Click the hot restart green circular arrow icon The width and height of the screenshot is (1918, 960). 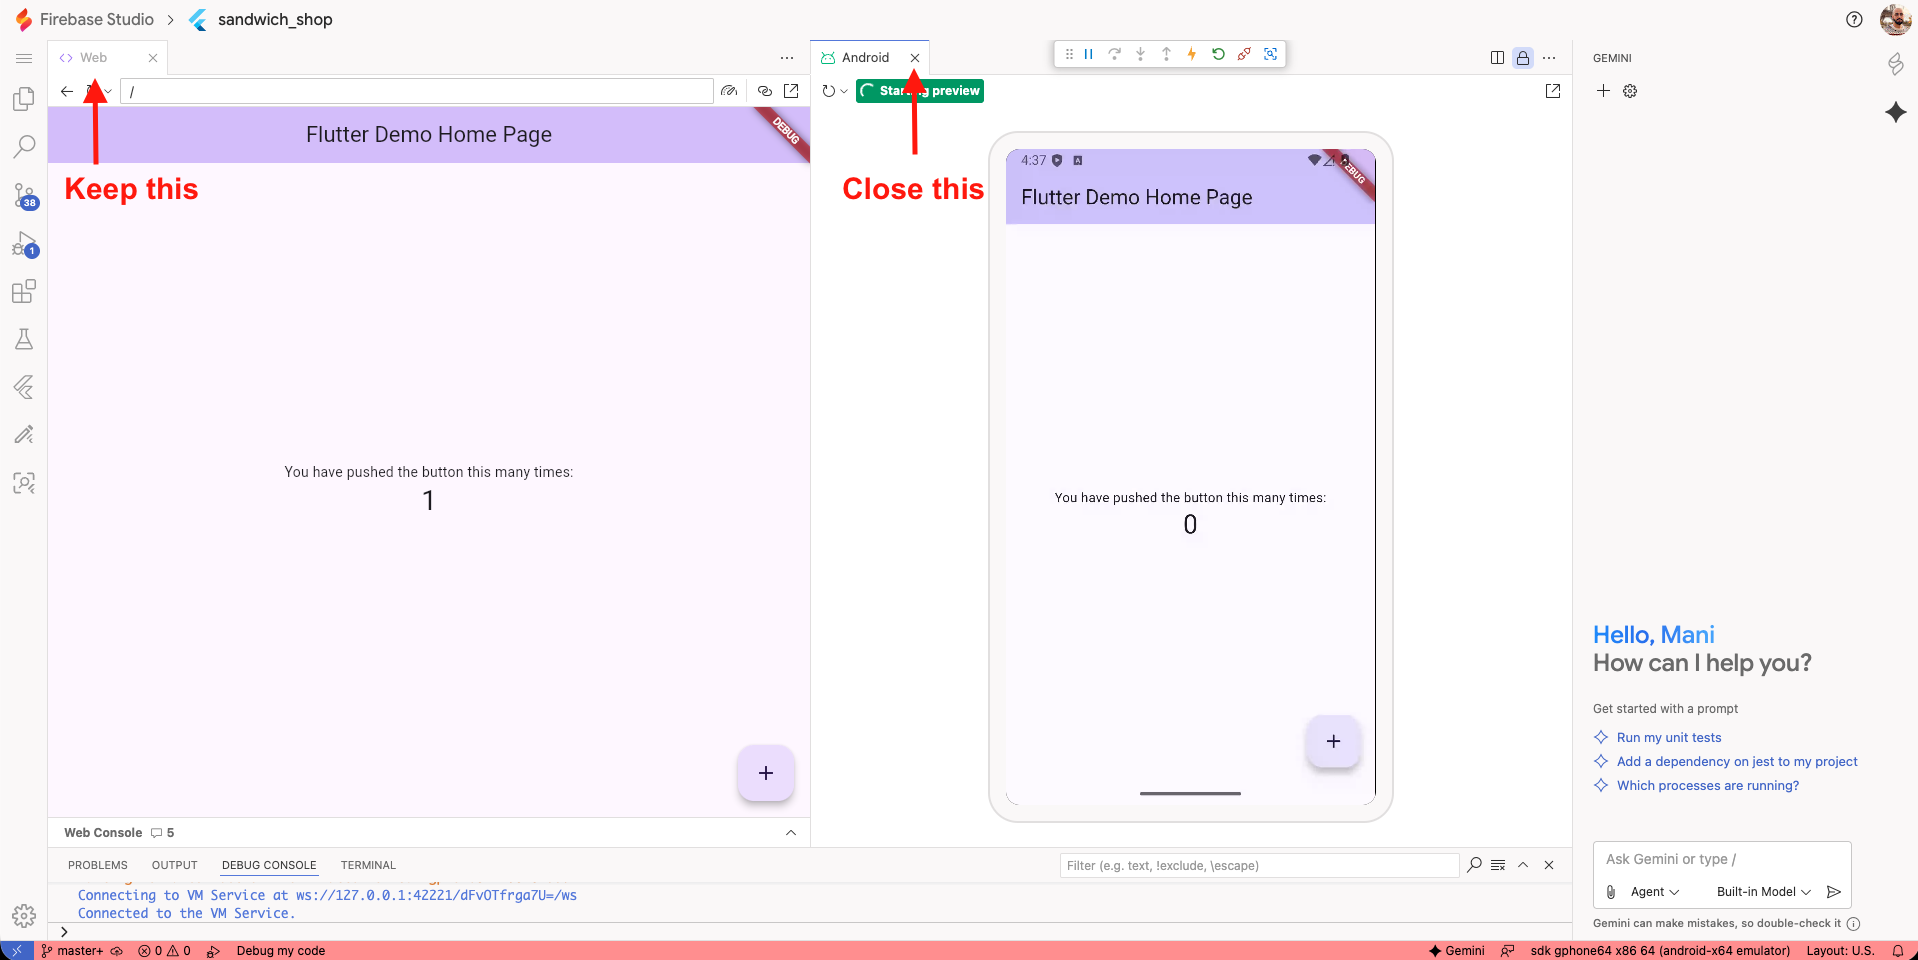1218,55
